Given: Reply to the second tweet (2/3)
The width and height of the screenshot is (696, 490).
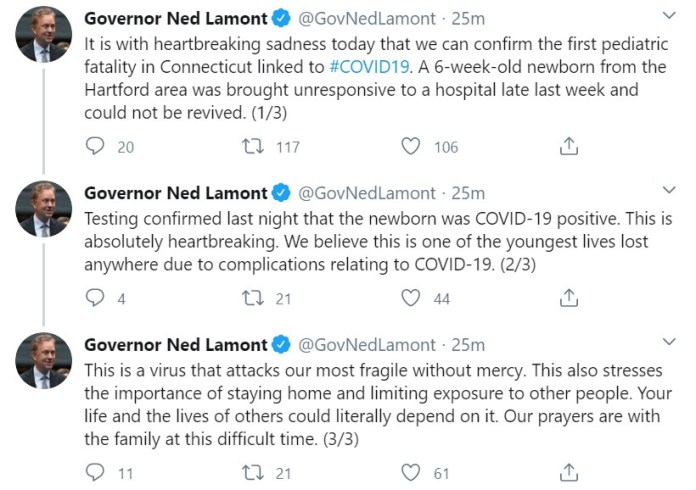Looking at the screenshot, I should tap(96, 298).
